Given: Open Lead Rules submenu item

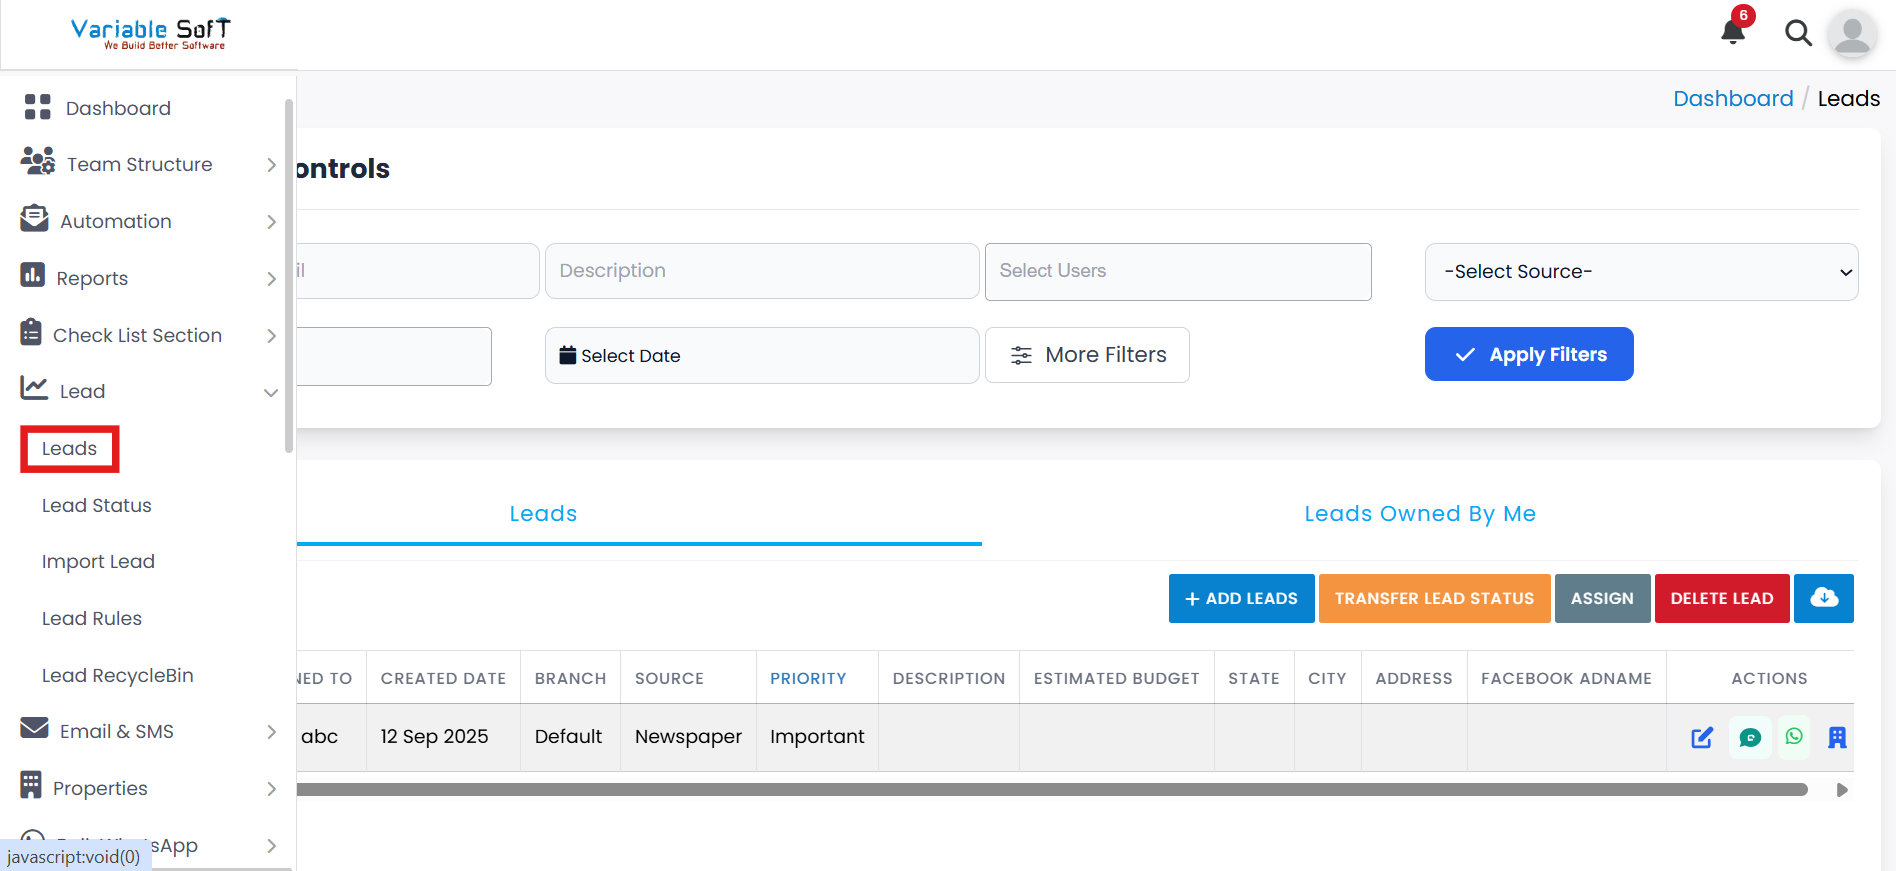Looking at the screenshot, I should [92, 619].
